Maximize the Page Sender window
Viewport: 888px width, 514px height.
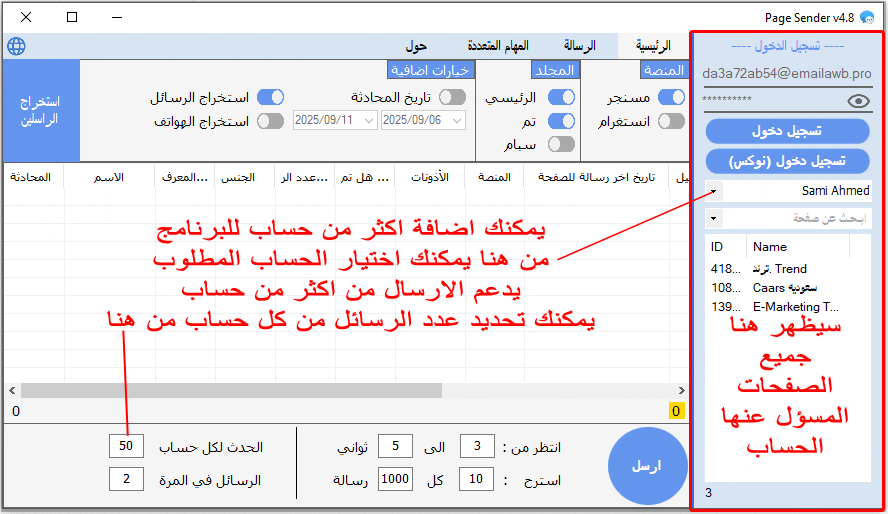coord(72,18)
